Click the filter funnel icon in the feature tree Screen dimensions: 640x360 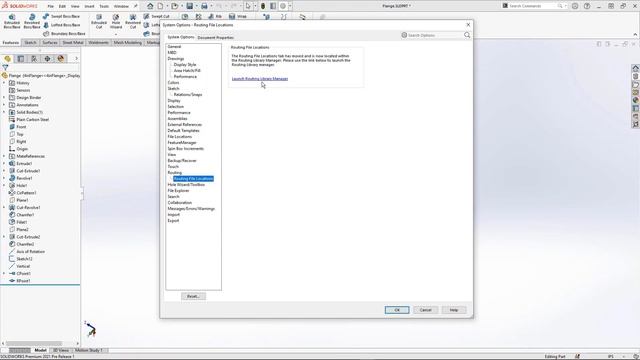pyautogui.click(x=5, y=68)
